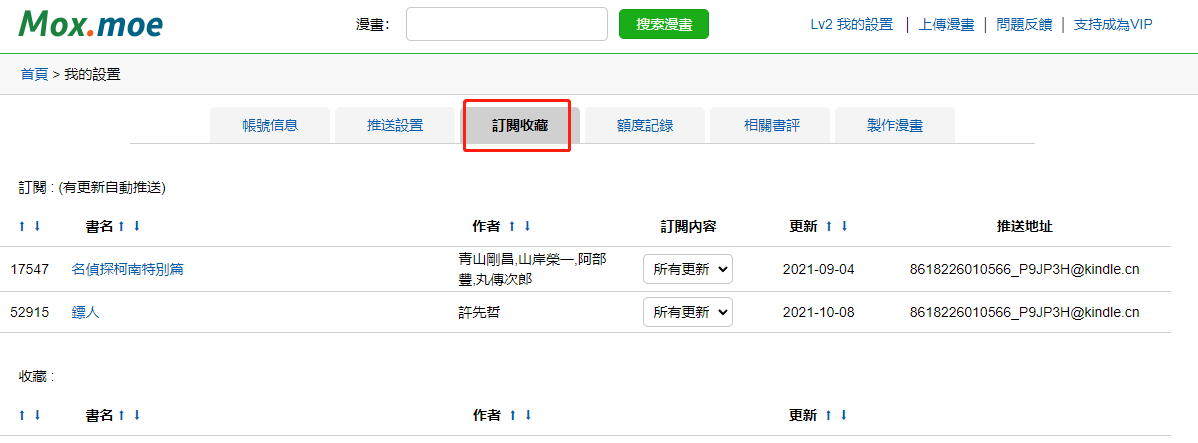Sort subscriptions by ID descending arrow
1198x443 pixels.
pyautogui.click(x=37, y=226)
